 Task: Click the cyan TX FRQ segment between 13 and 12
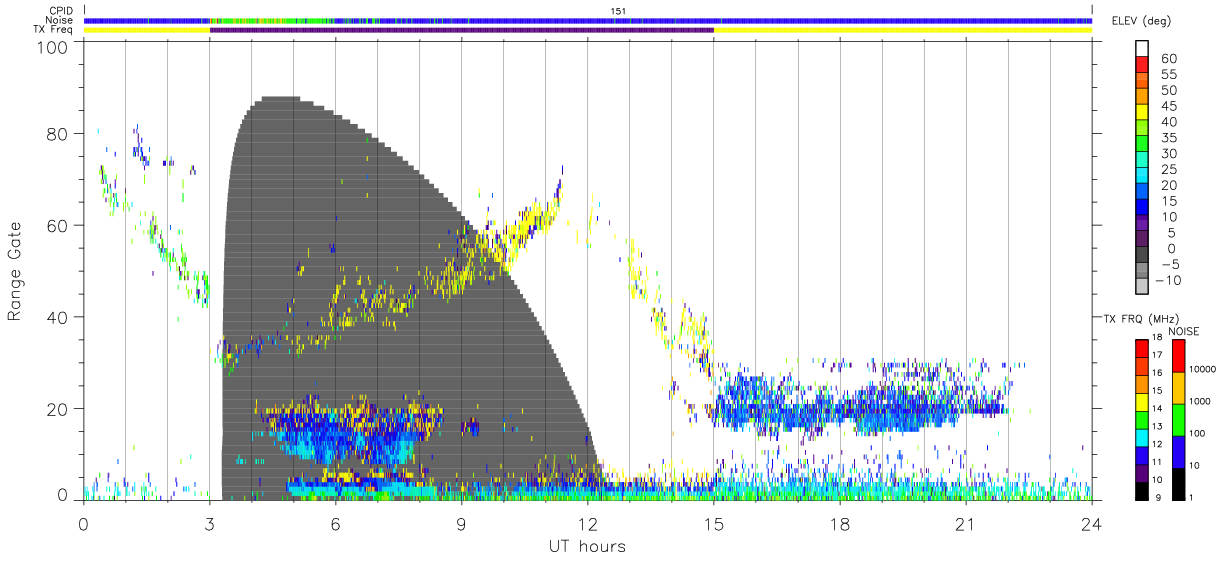(x=1141, y=438)
